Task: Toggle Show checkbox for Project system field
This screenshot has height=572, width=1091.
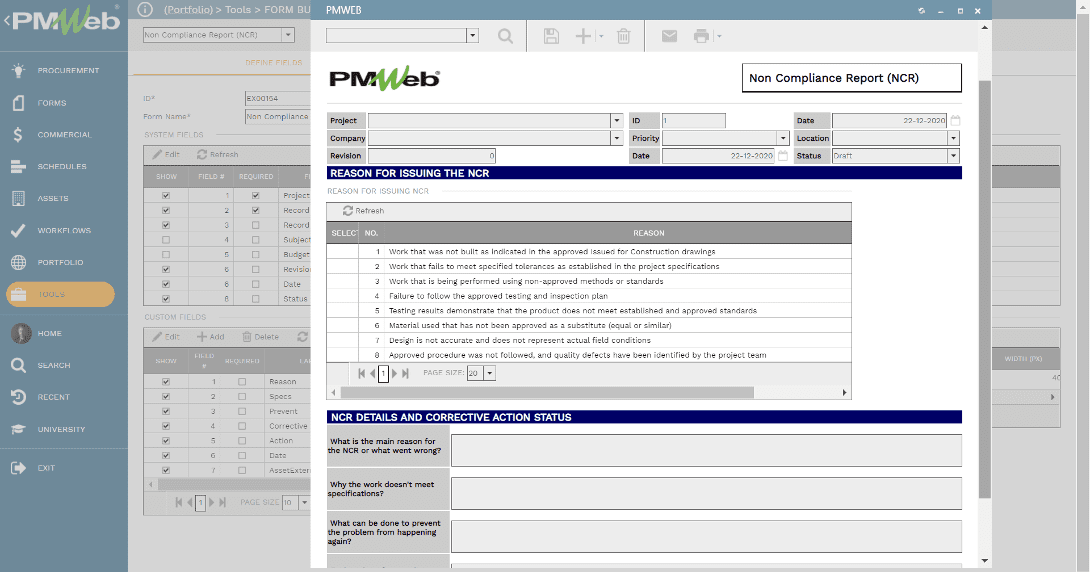Action: coord(166,196)
